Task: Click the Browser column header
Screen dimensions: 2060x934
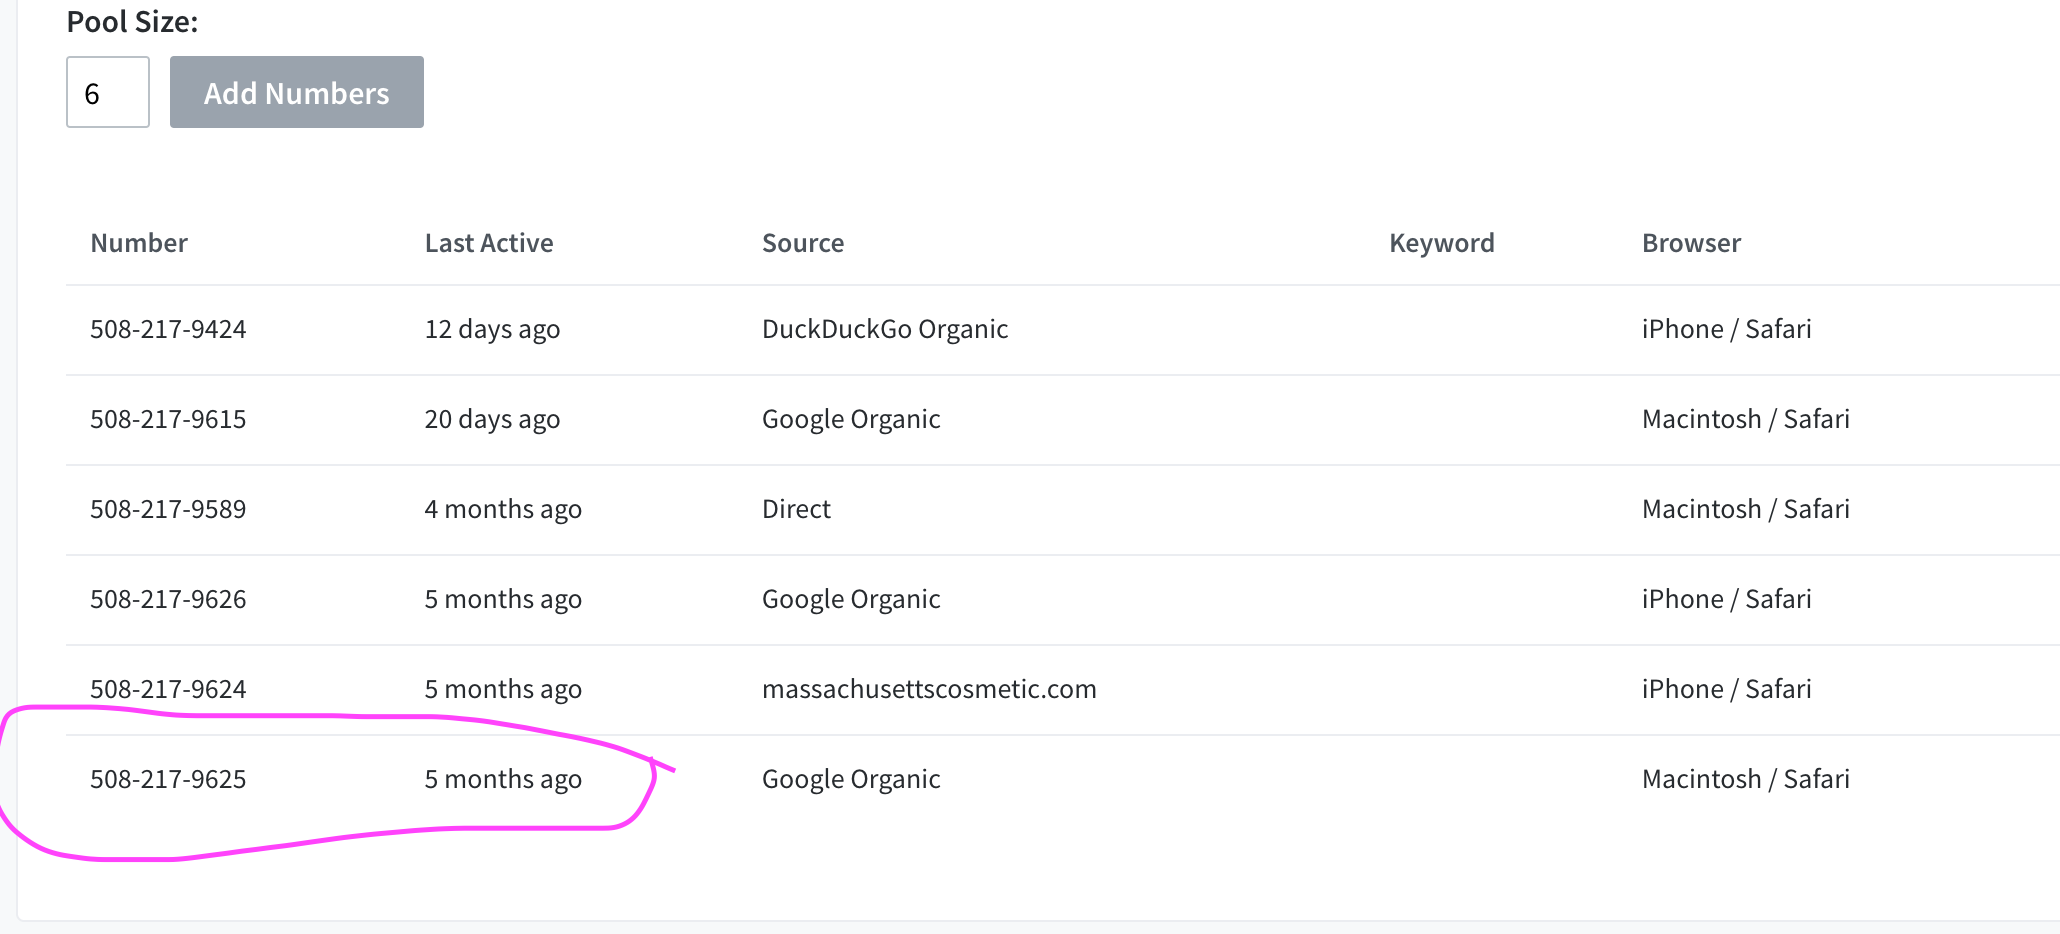Action: pyautogui.click(x=1691, y=243)
